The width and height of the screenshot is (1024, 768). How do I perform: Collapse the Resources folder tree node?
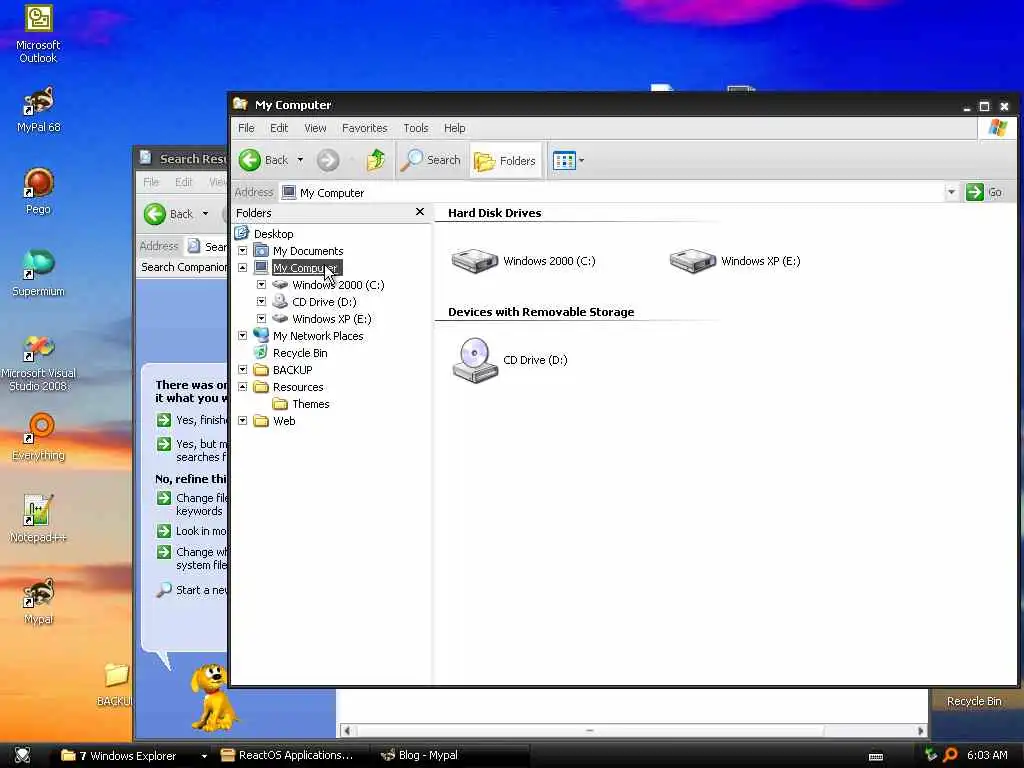(x=242, y=387)
